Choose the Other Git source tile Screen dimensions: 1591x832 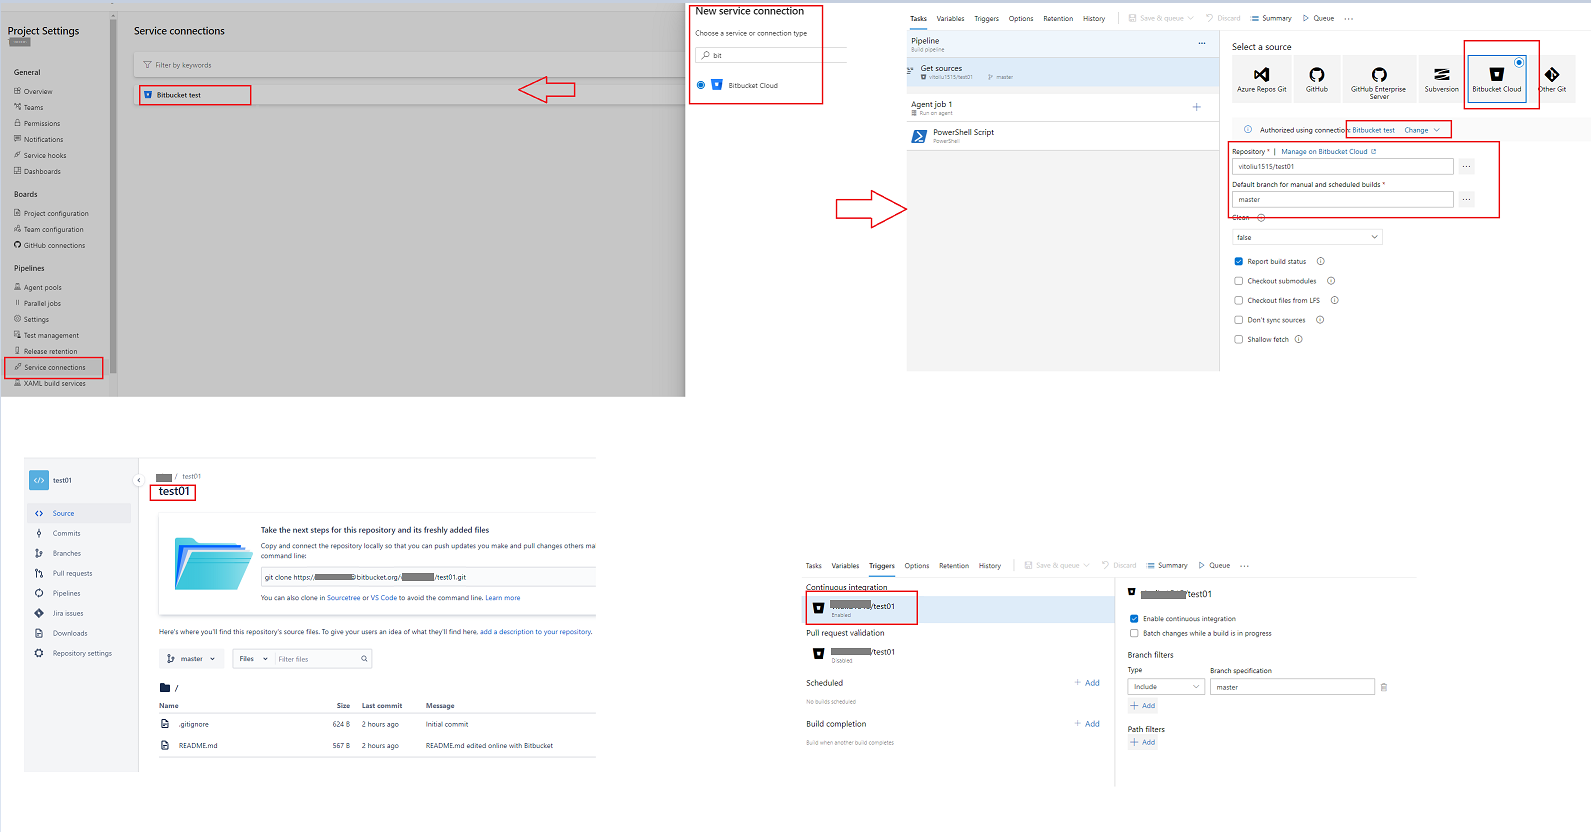point(1552,78)
